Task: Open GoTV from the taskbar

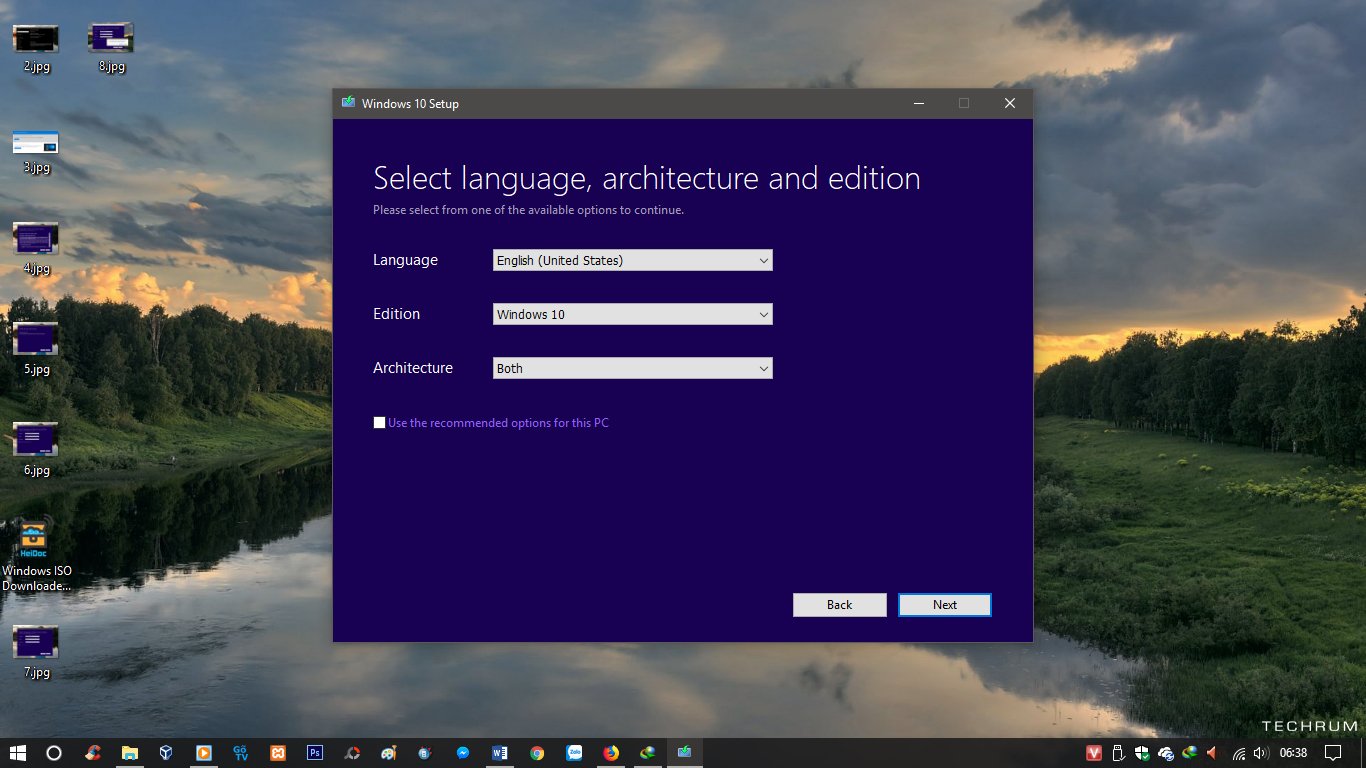Action: 240,753
